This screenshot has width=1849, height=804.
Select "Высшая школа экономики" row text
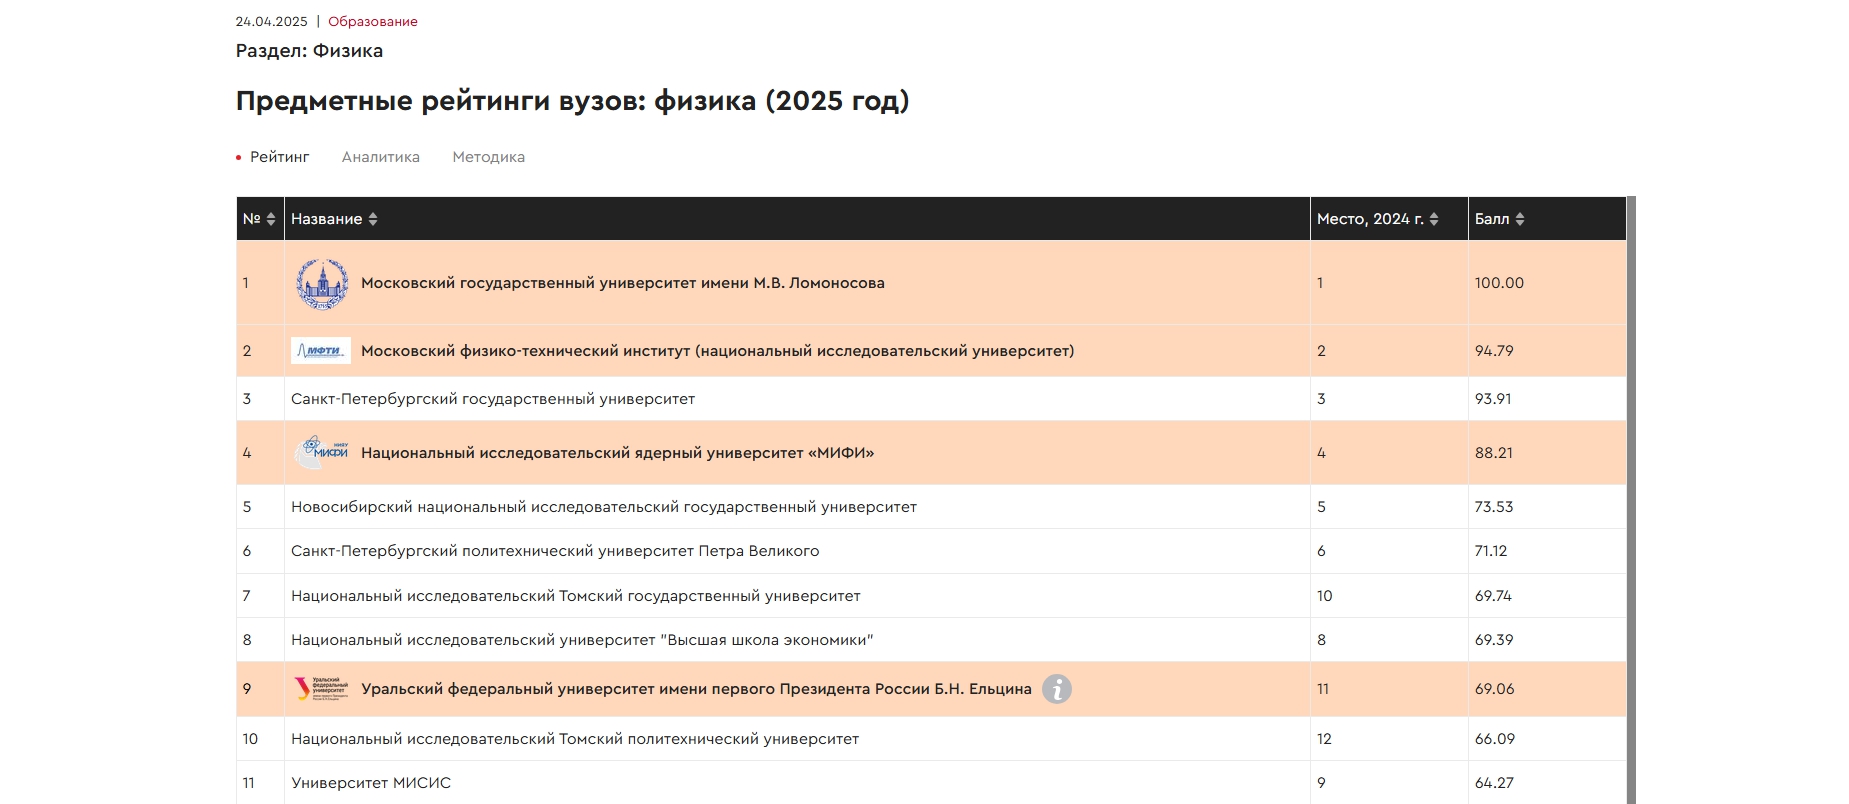(x=582, y=640)
